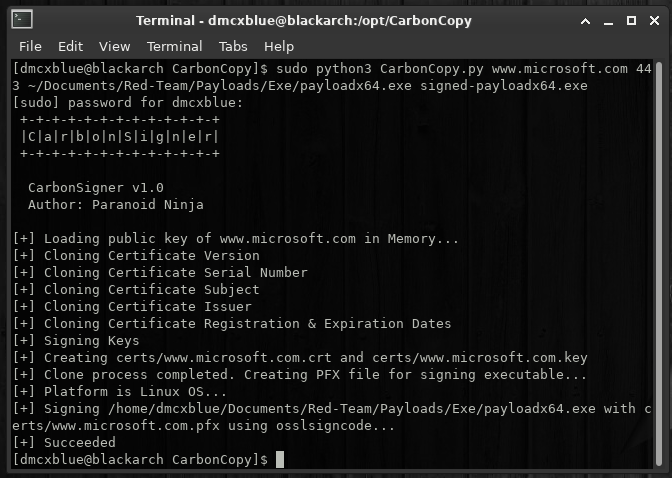Image resolution: width=672 pixels, height=478 pixels.
Task: Click the window title text
Action: [303, 21]
